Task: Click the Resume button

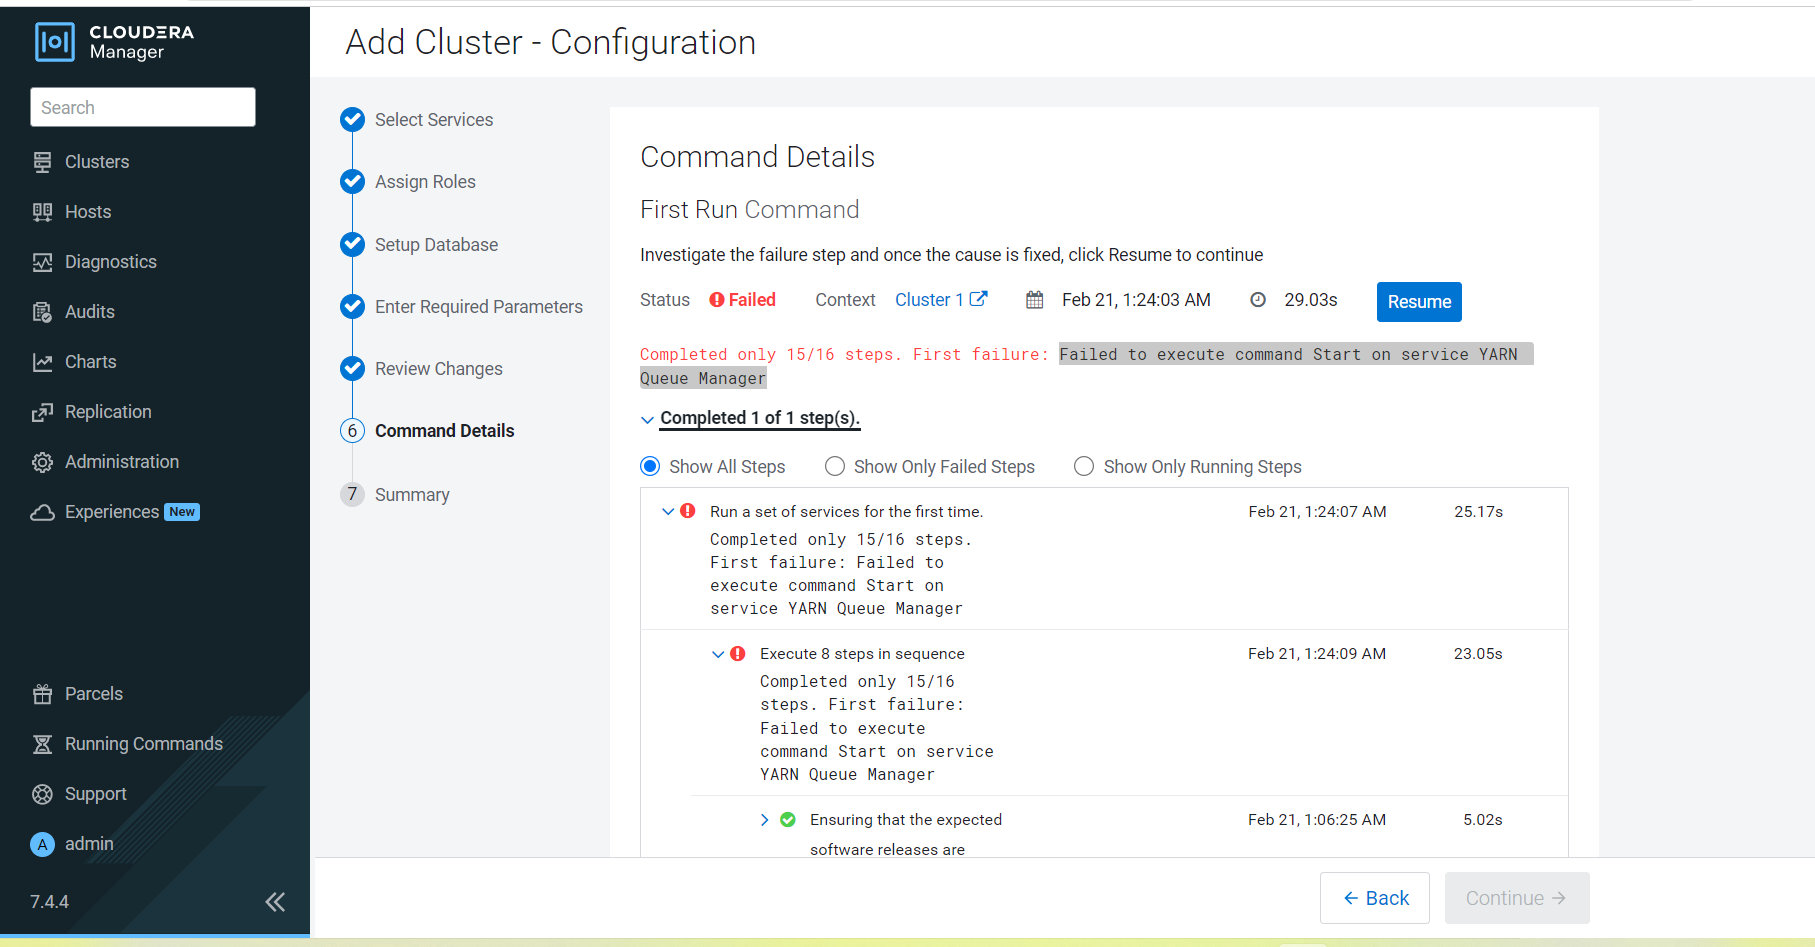Action: (1418, 302)
